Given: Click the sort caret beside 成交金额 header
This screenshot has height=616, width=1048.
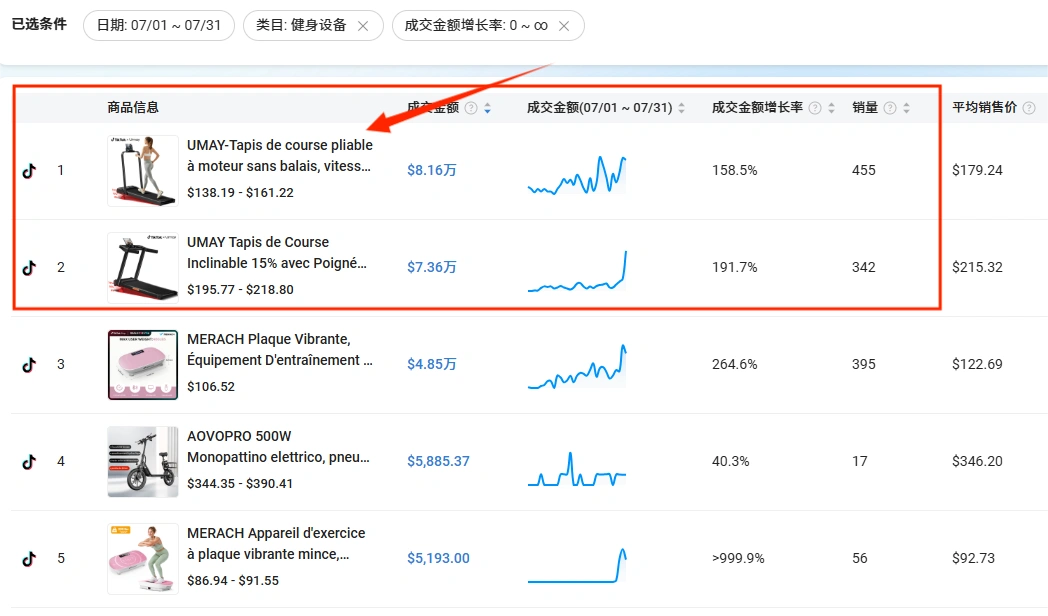Looking at the screenshot, I should tap(487, 107).
